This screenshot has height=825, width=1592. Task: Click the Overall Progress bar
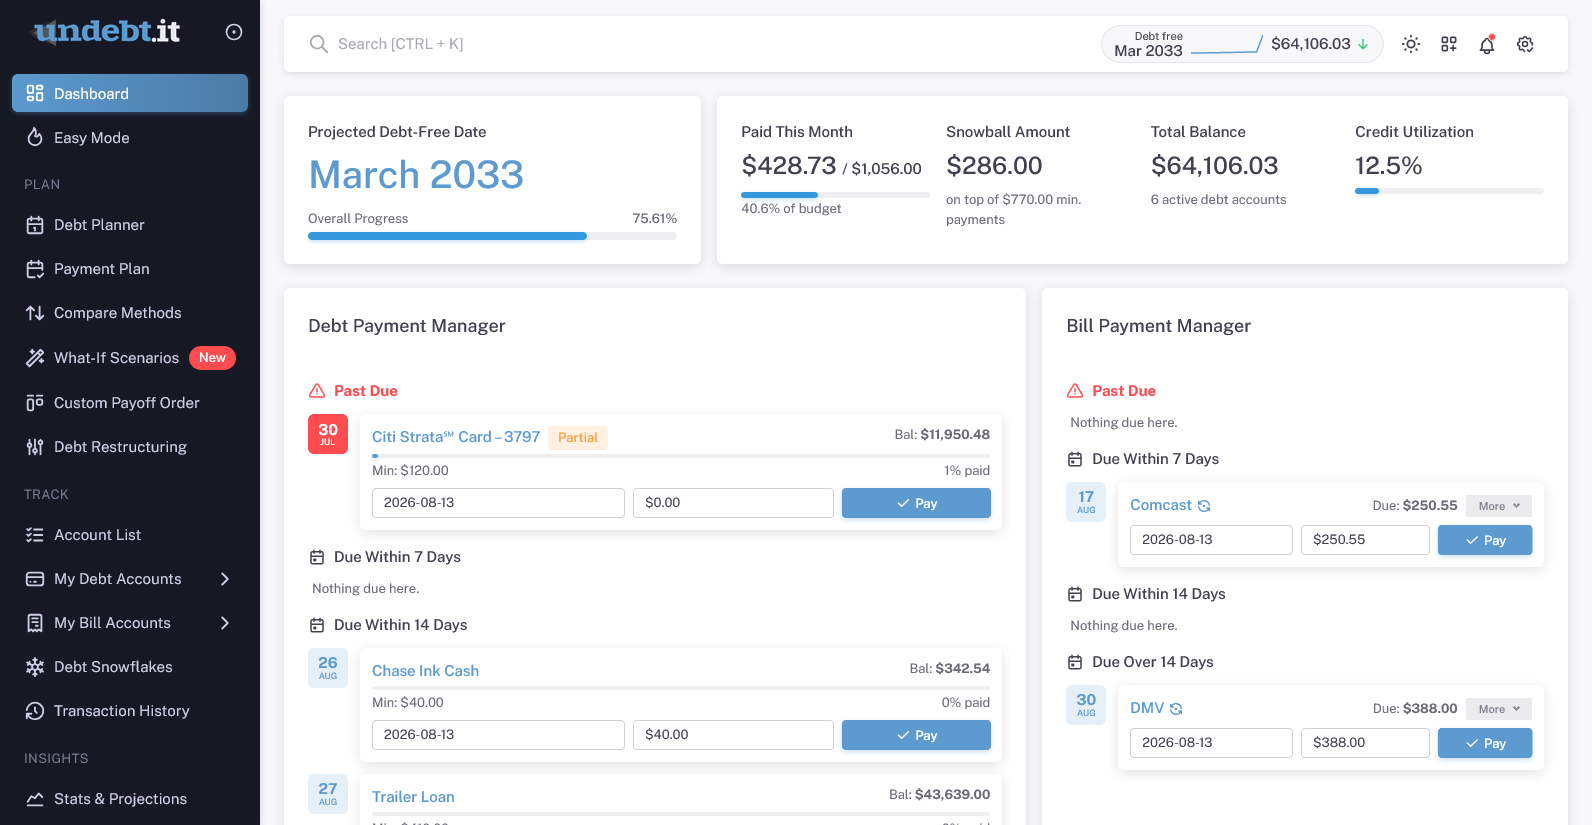(x=492, y=236)
